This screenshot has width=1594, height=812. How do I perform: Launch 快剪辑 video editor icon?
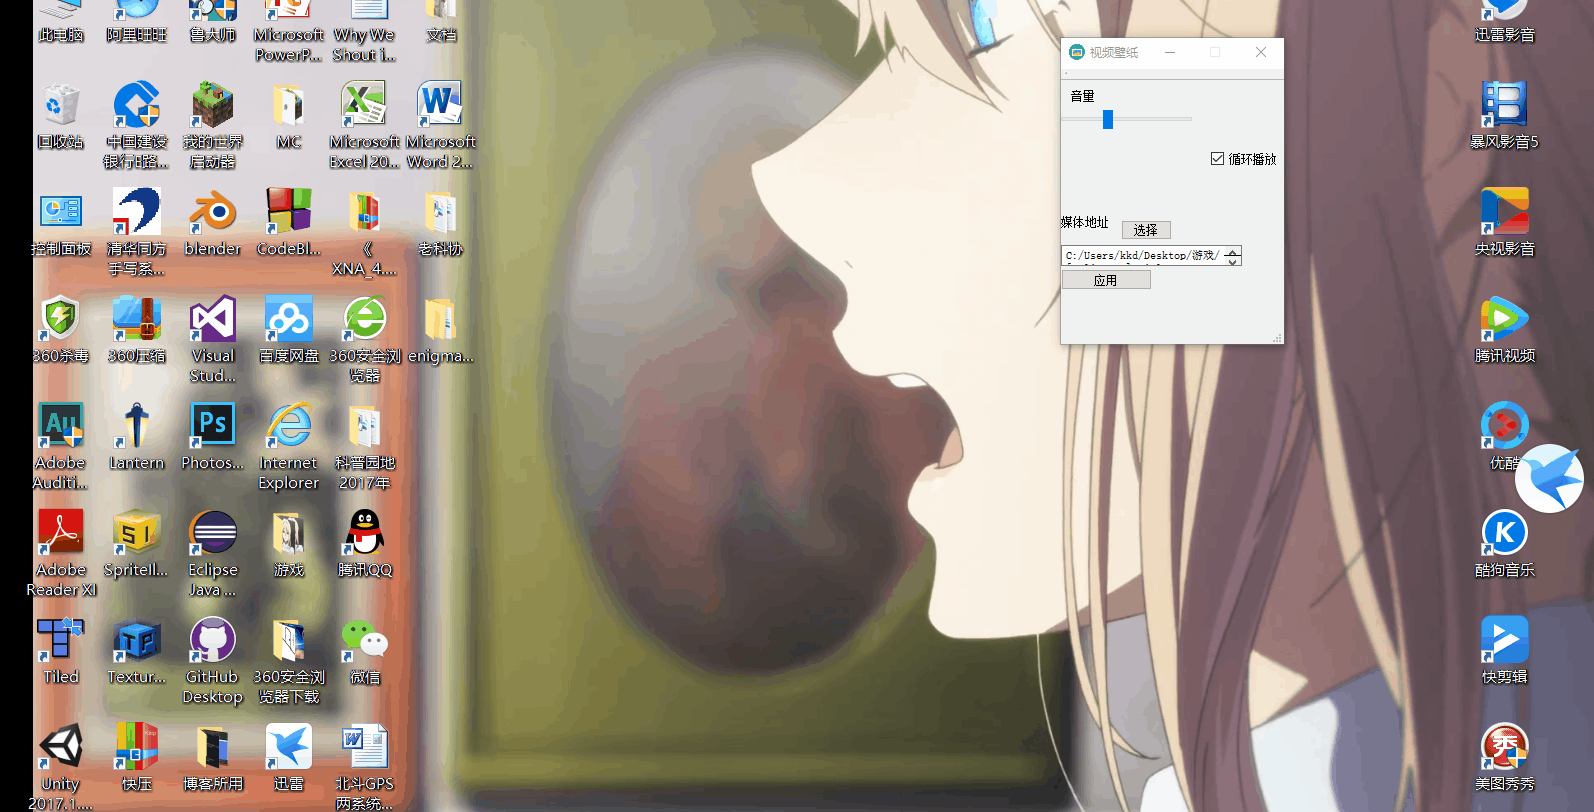1505,639
